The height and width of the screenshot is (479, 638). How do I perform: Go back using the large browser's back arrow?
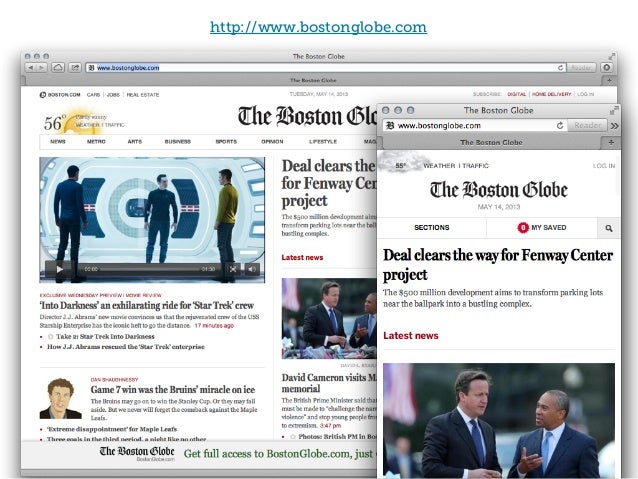(x=31, y=68)
